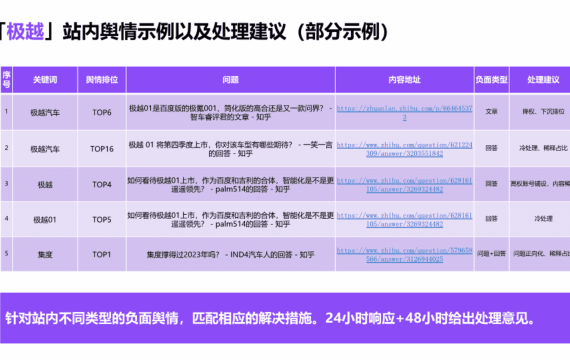Image resolution: width=570 pixels, height=360 pixels.
Task: Select the 极越 keyword cell in the TOP4 row
Action: tap(45, 185)
